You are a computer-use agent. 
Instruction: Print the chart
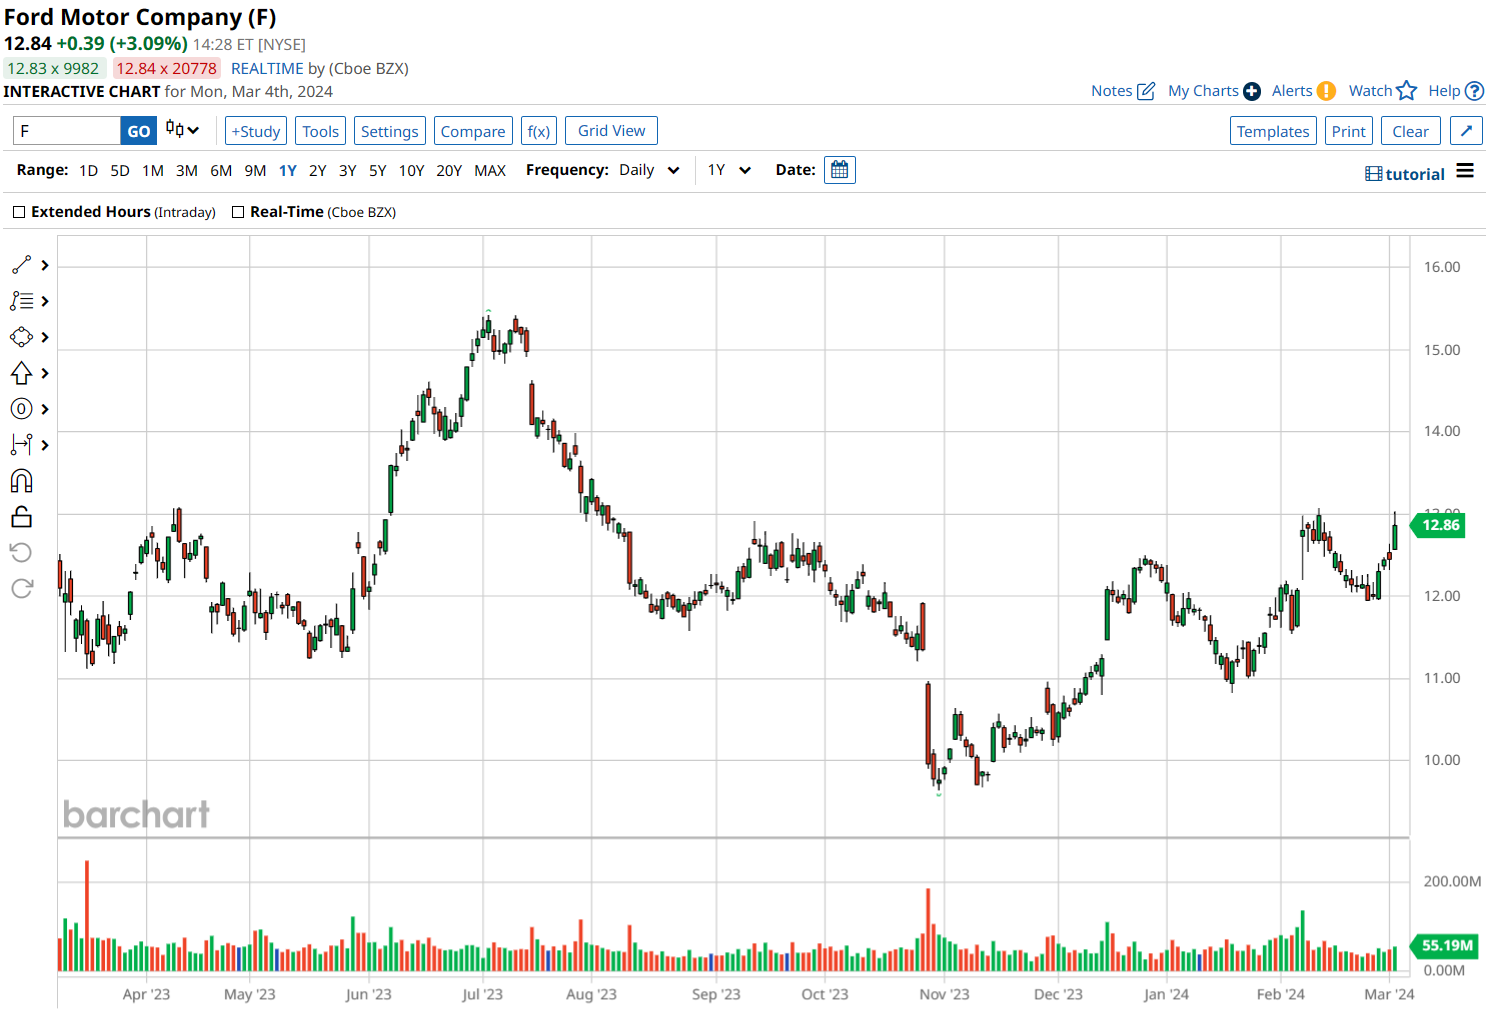1348,131
